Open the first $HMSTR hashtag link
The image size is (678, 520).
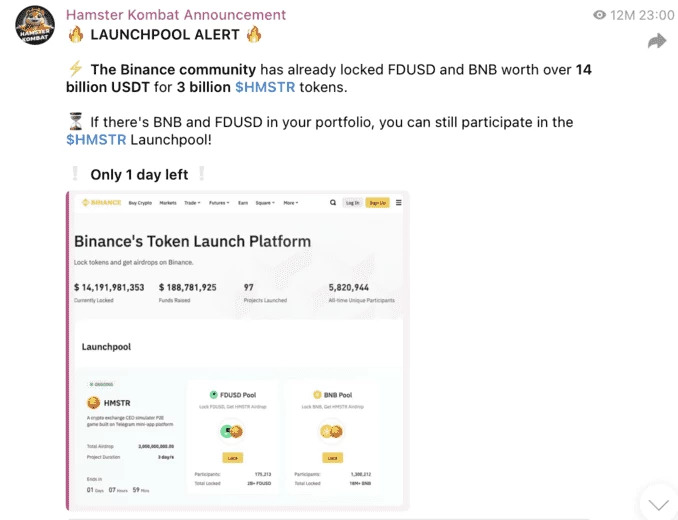pyautogui.click(x=265, y=87)
